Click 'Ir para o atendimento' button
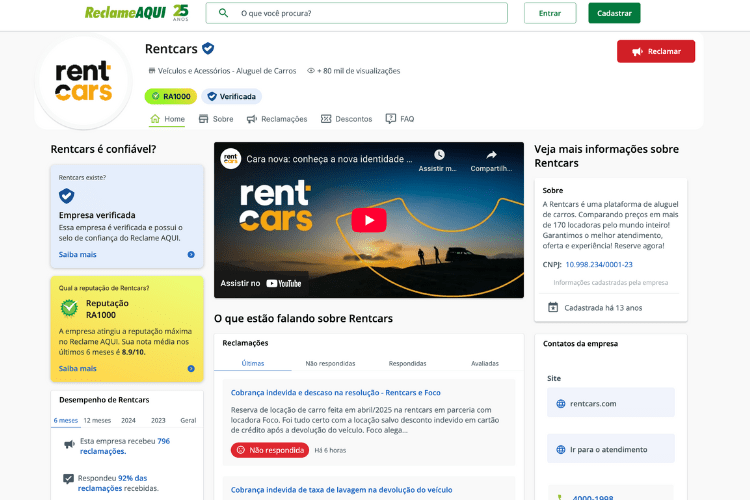 [611, 449]
